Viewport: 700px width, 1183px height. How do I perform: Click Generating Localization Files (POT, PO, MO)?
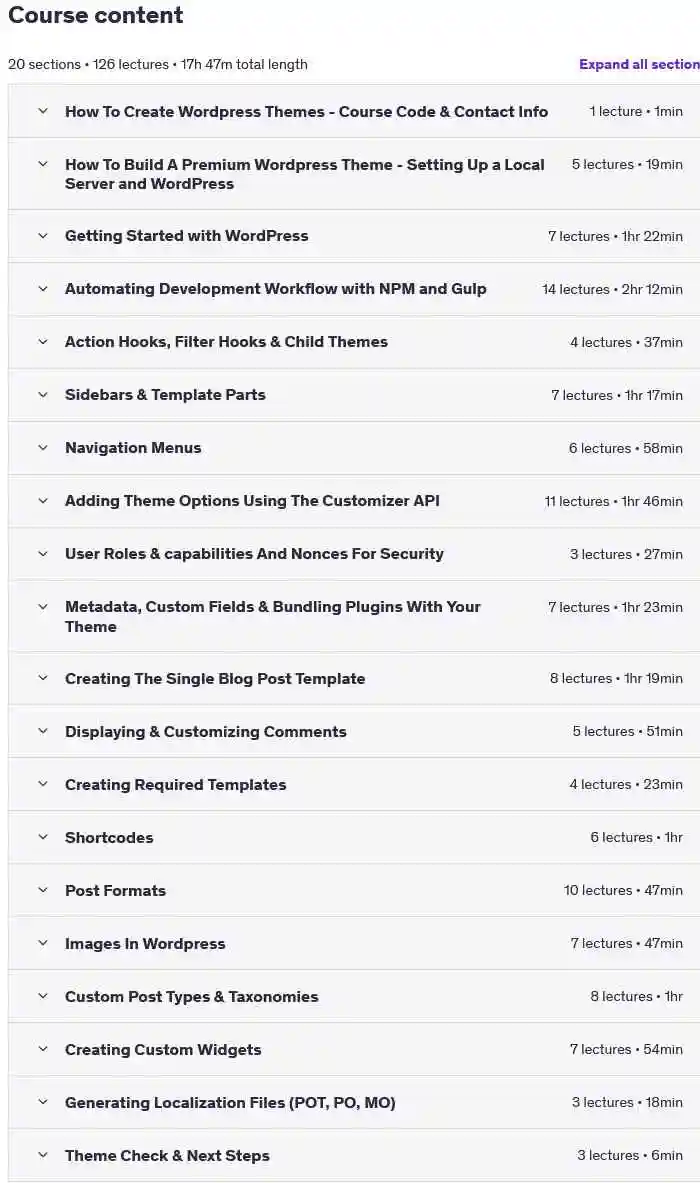tap(230, 1102)
